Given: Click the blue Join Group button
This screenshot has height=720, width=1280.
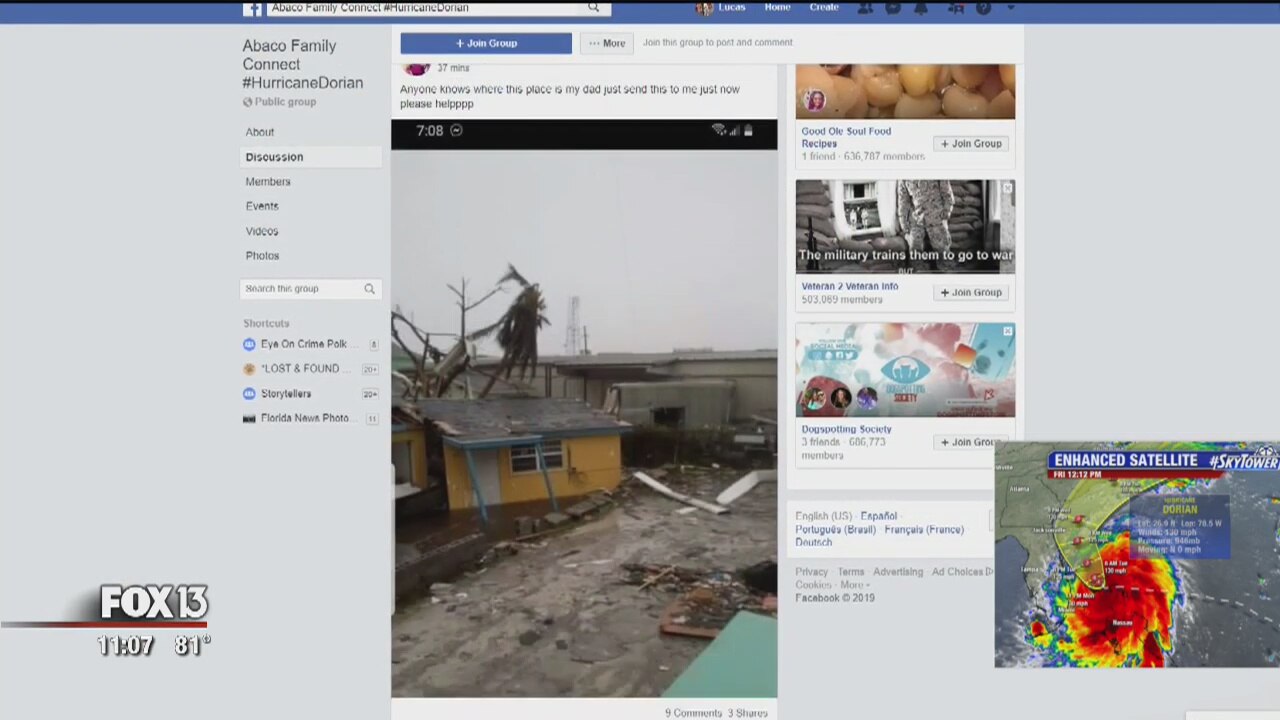Looking at the screenshot, I should point(486,43).
